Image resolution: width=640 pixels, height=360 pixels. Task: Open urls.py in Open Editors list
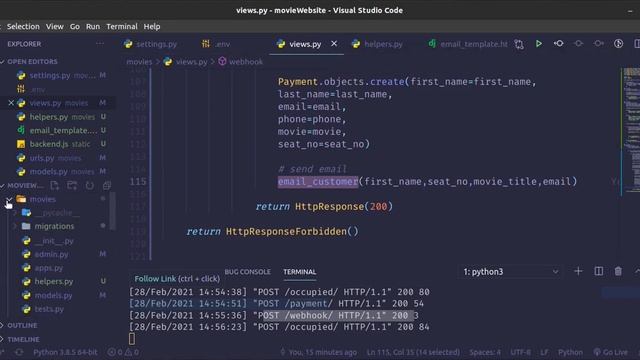[57, 158]
